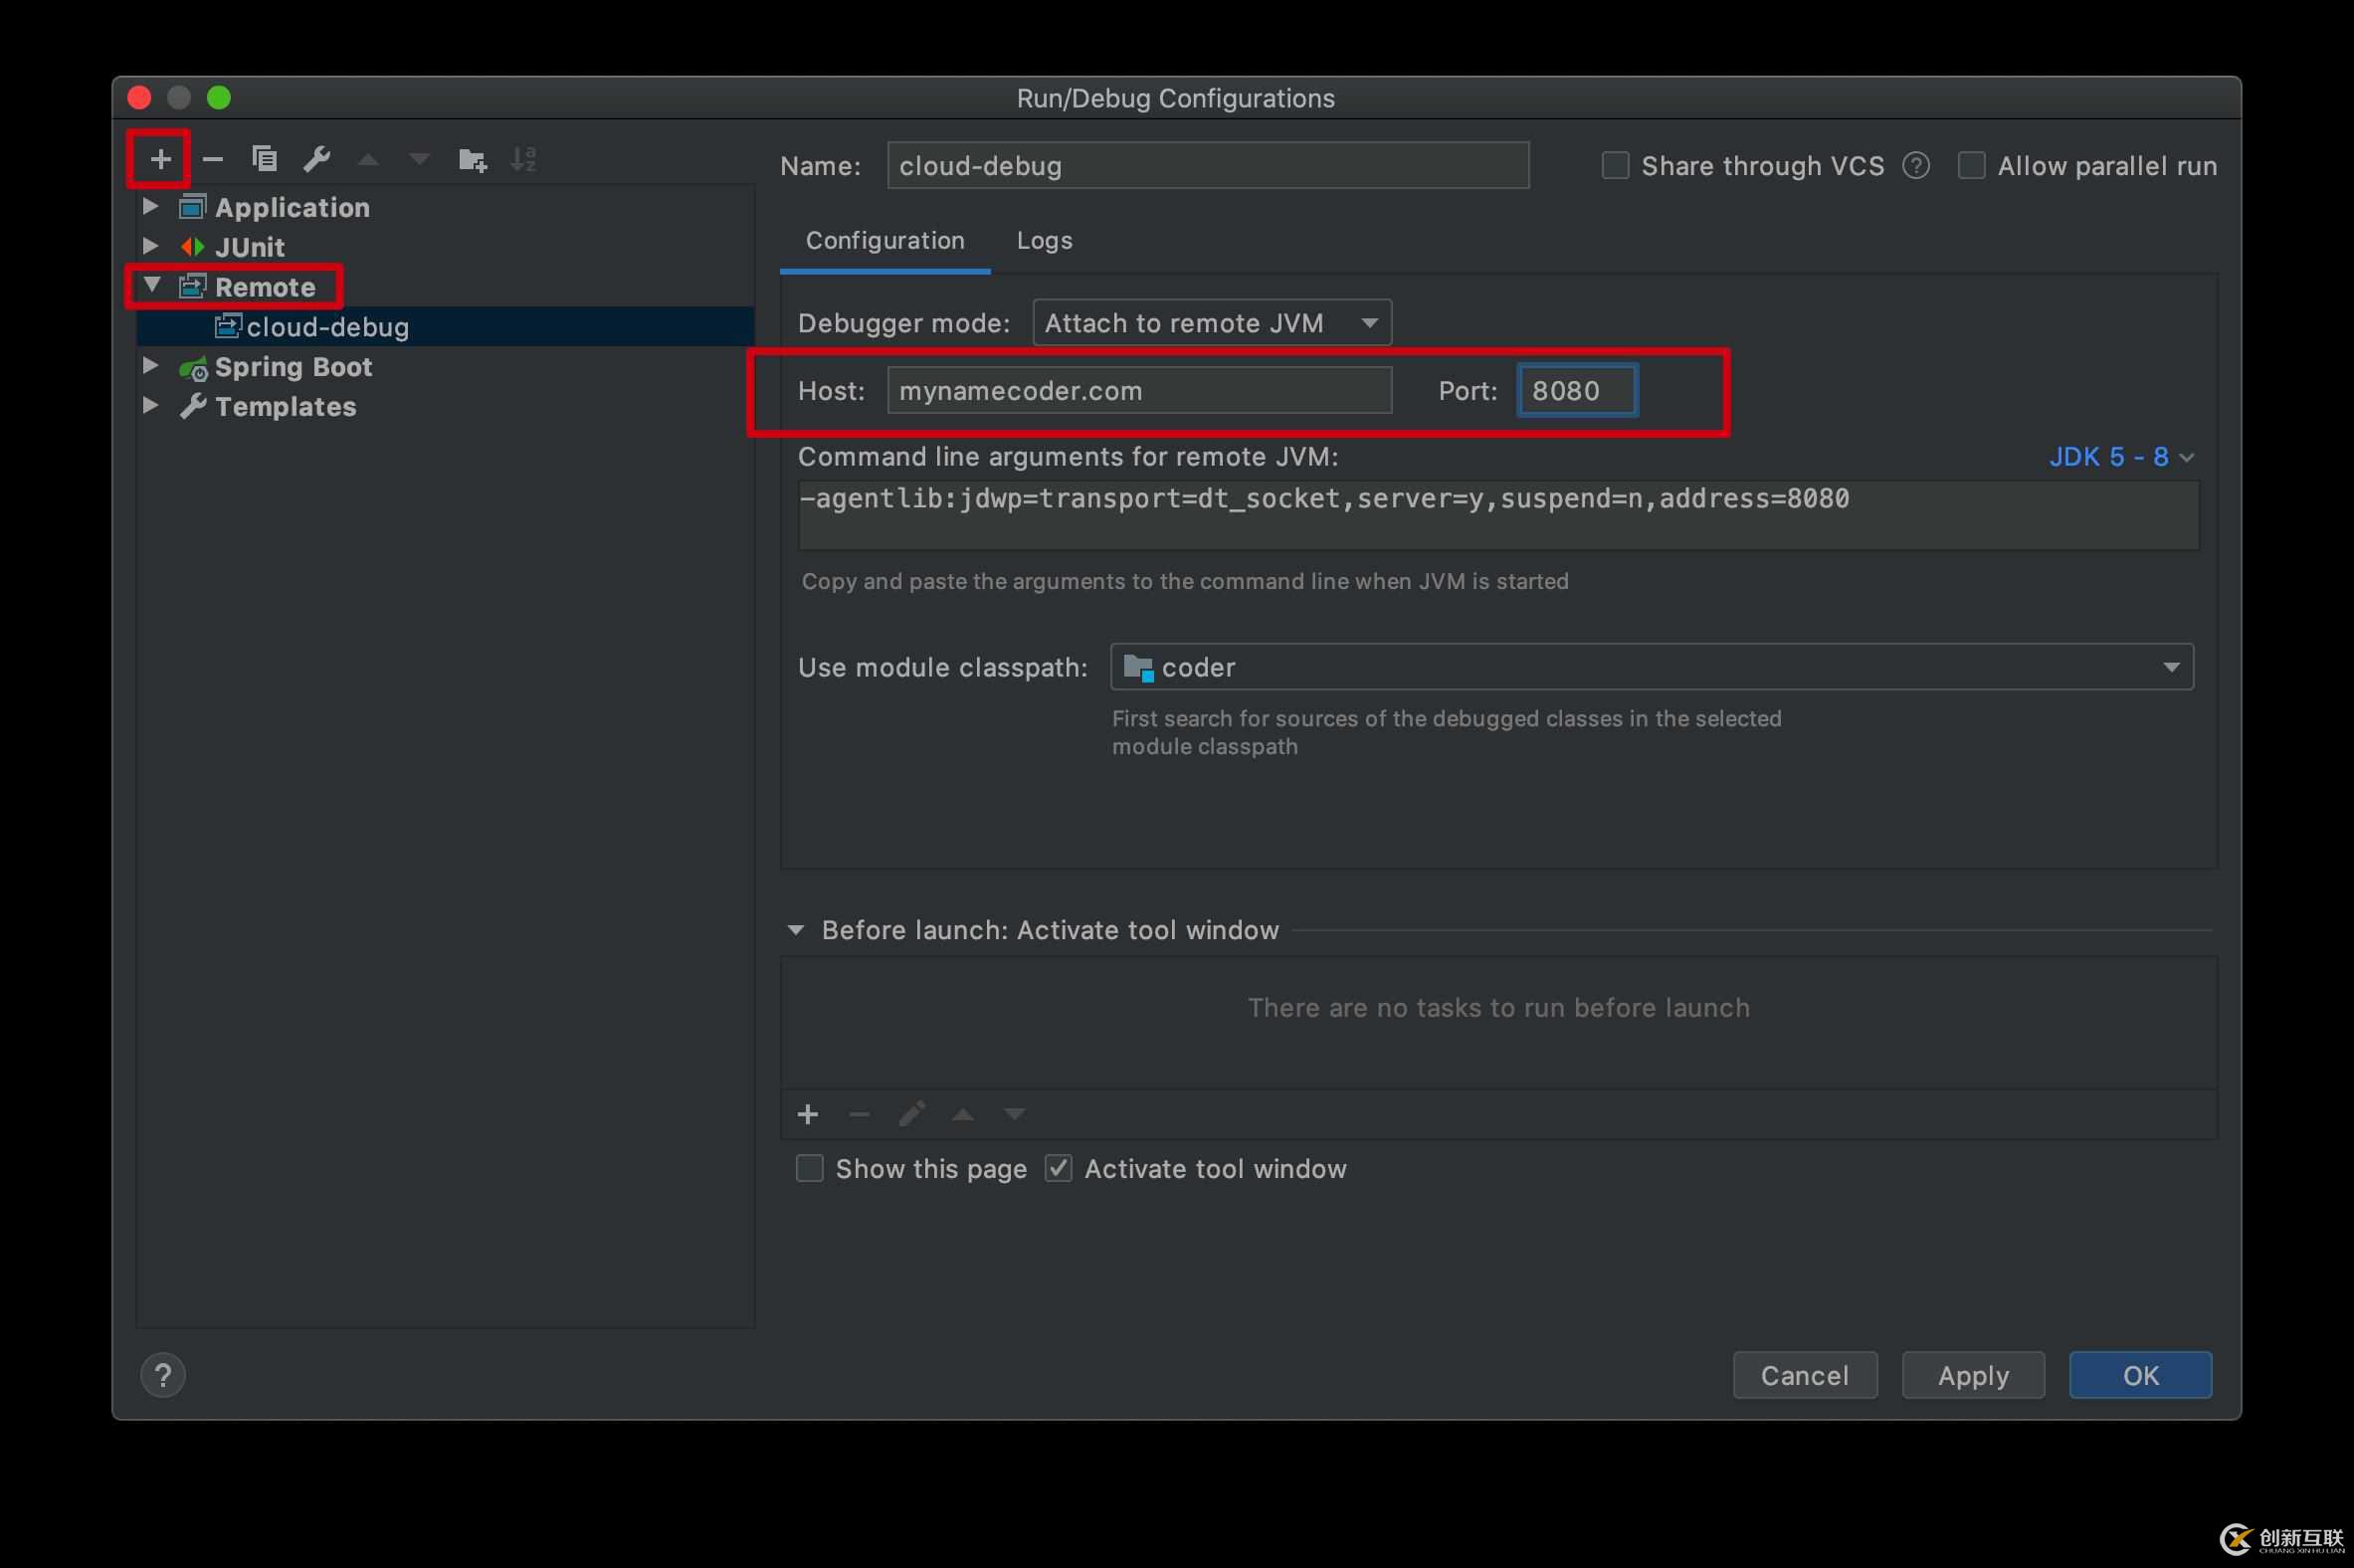Viewport: 2354px width, 1568px height.
Task: Select the Templates label in tree
Action: click(285, 407)
